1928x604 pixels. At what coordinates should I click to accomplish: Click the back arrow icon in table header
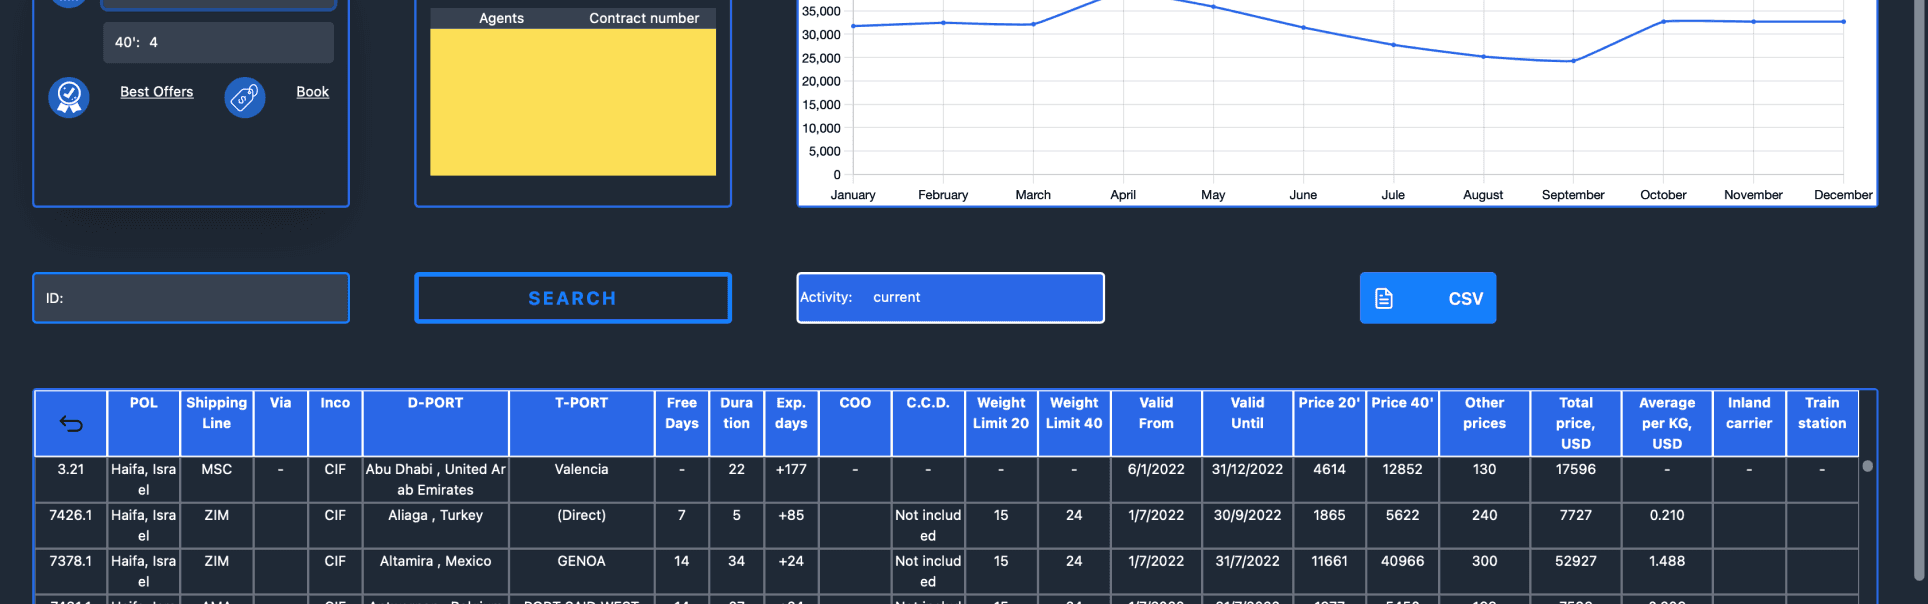(x=71, y=424)
